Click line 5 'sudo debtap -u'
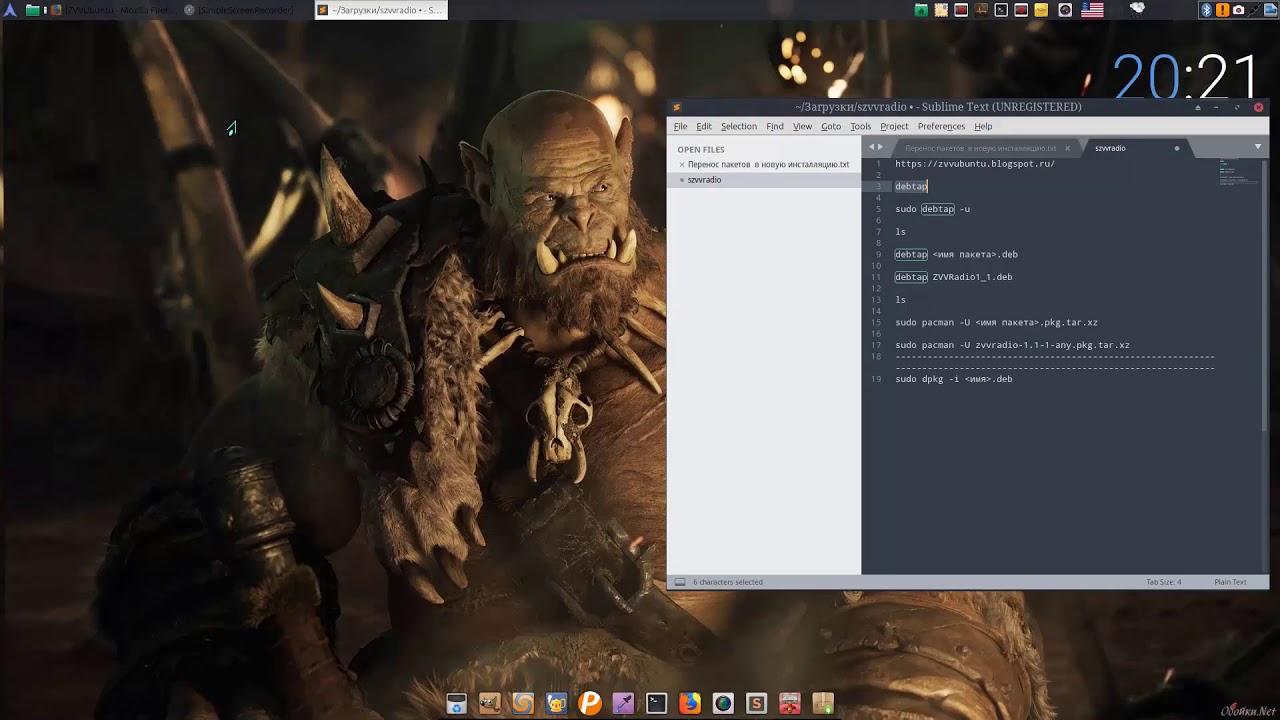 point(932,209)
